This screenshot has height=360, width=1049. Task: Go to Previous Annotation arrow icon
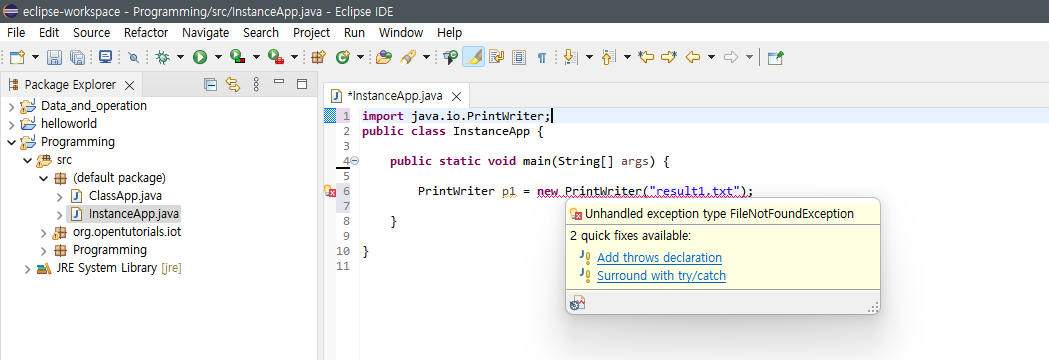point(607,58)
